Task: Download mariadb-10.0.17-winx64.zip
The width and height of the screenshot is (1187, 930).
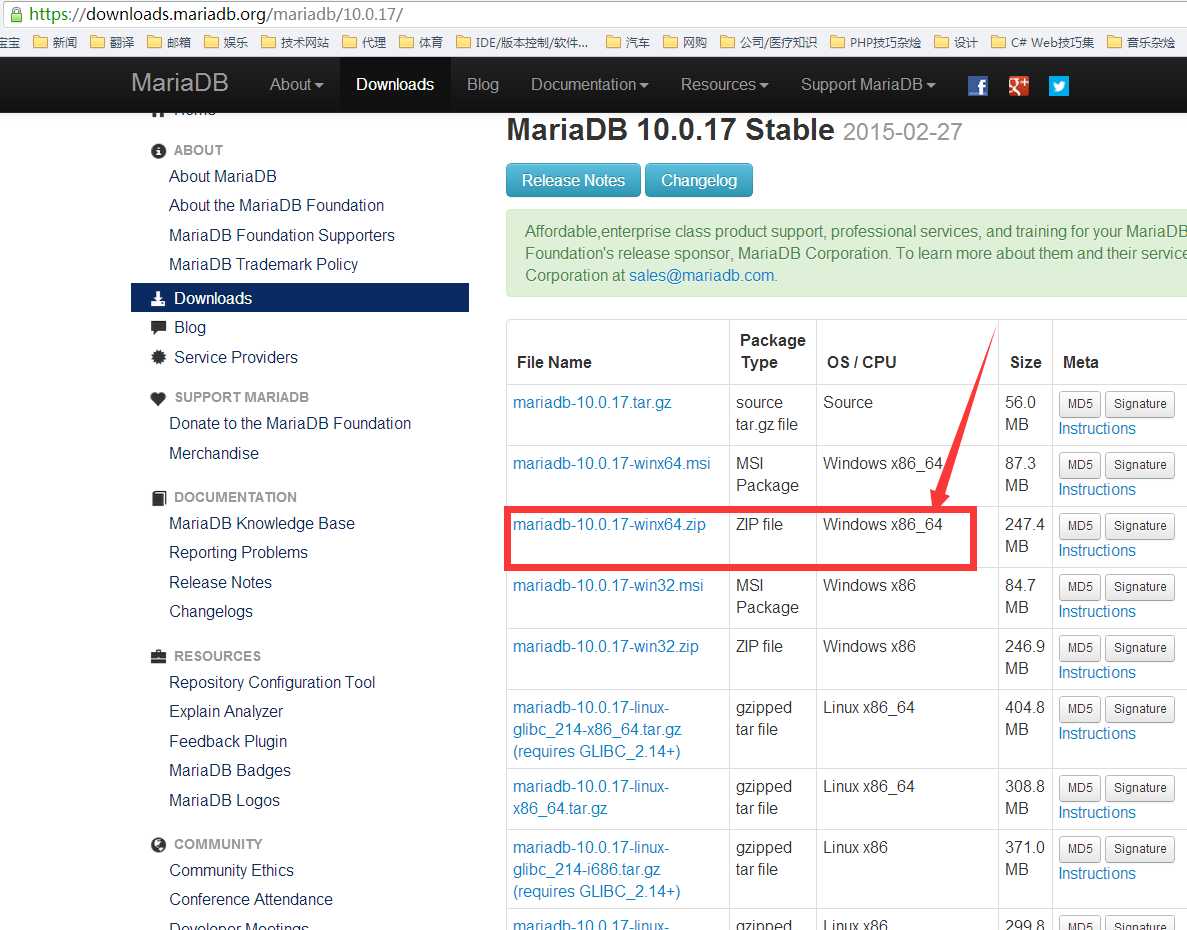Action: 609,524
